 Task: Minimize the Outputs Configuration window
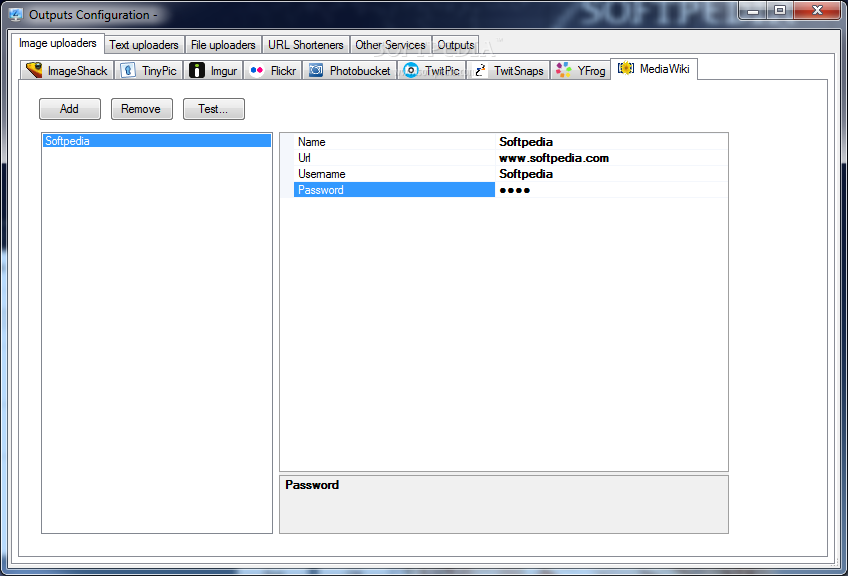pos(753,10)
